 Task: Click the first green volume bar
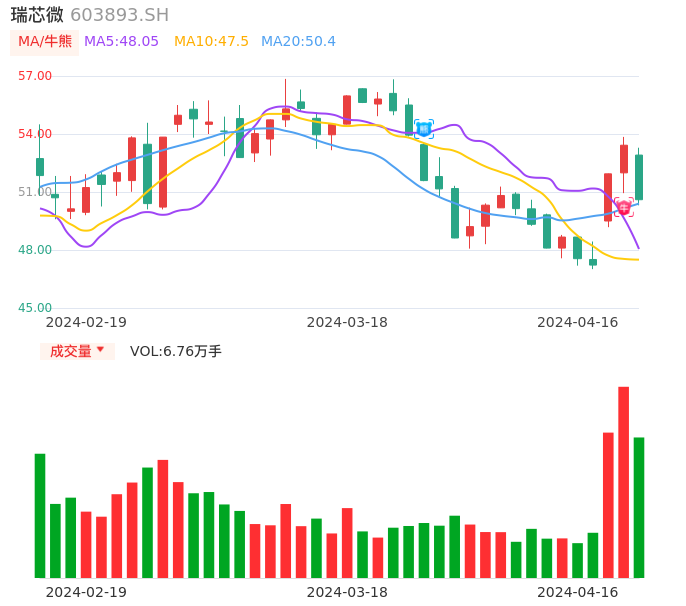coord(40,516)
